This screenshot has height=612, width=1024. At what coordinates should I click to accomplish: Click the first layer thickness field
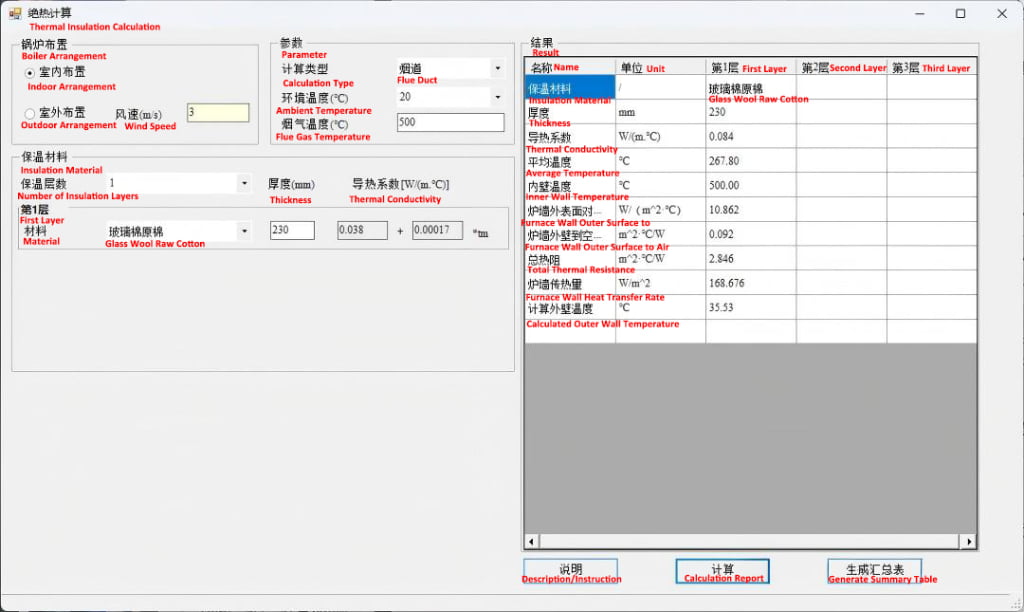[x=292, y=231]
